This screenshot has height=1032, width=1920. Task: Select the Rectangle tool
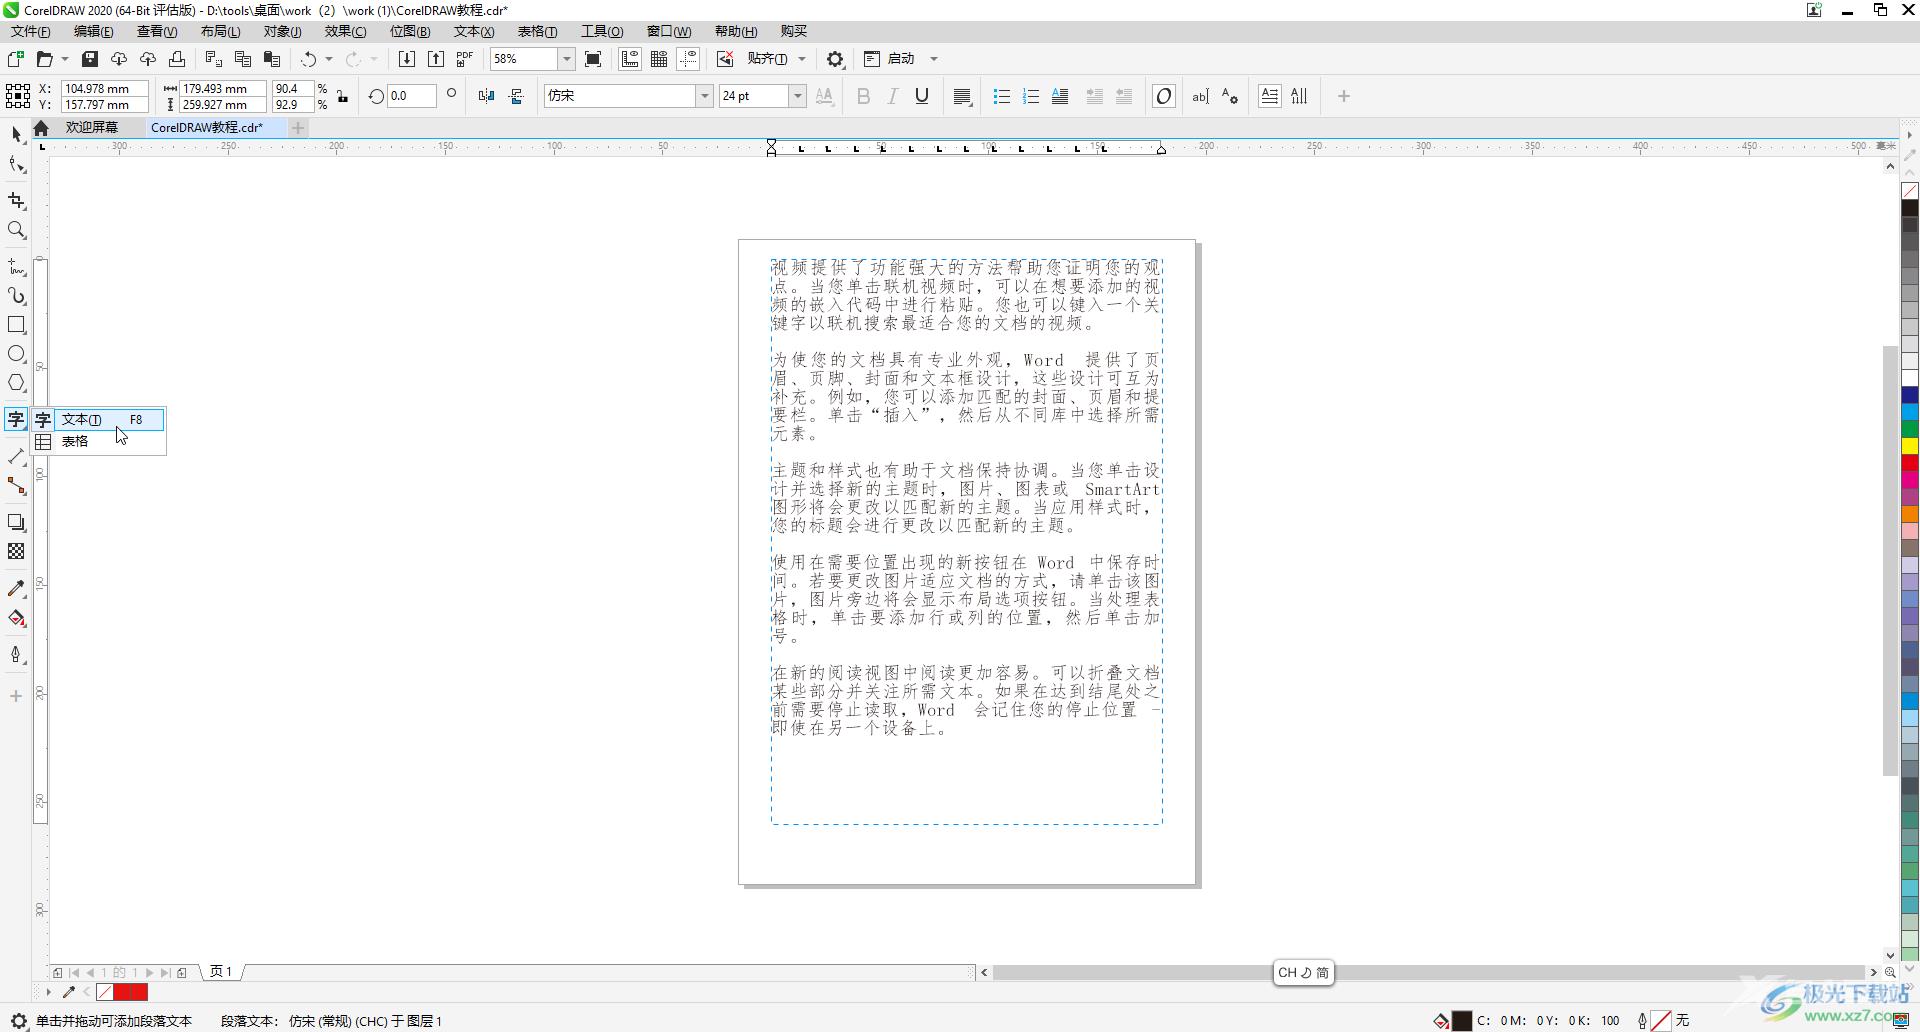point(16,325)
